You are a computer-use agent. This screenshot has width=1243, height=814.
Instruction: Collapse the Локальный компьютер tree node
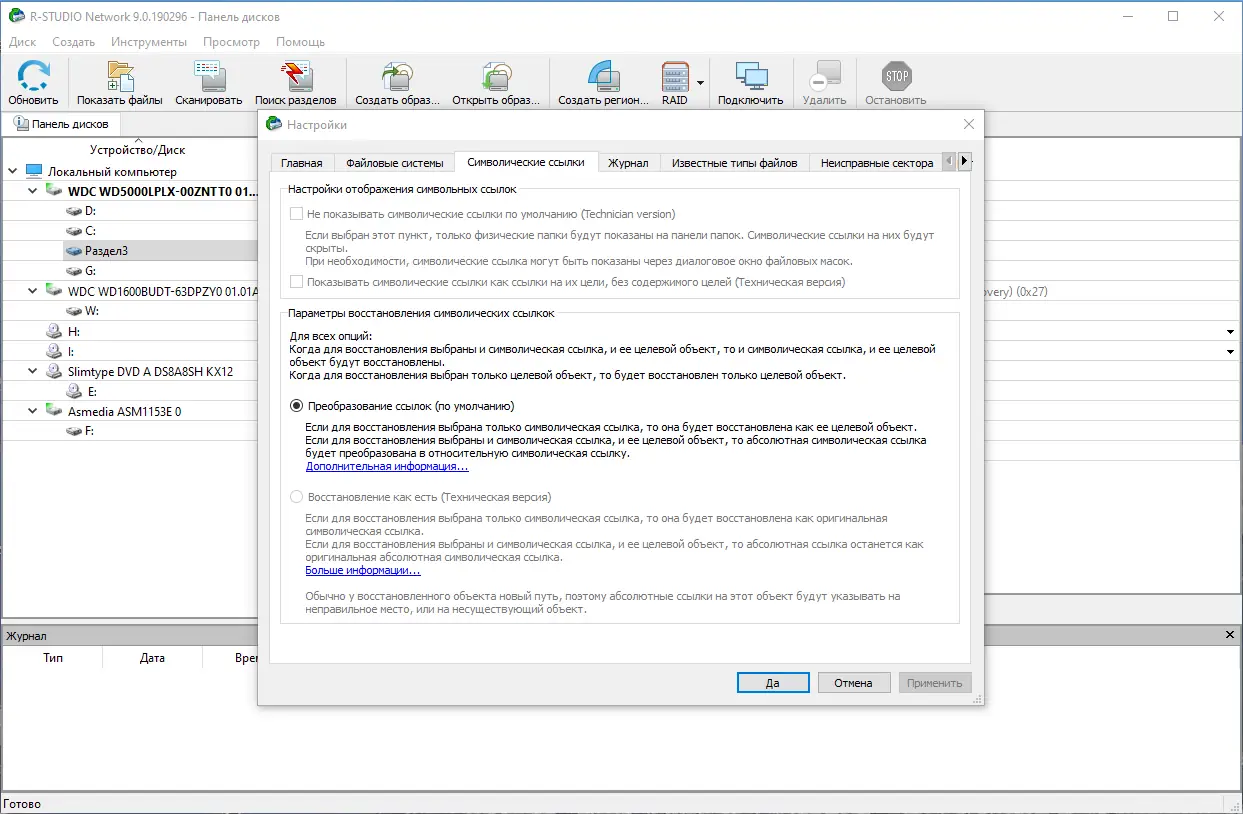click(x=12, y=171)
